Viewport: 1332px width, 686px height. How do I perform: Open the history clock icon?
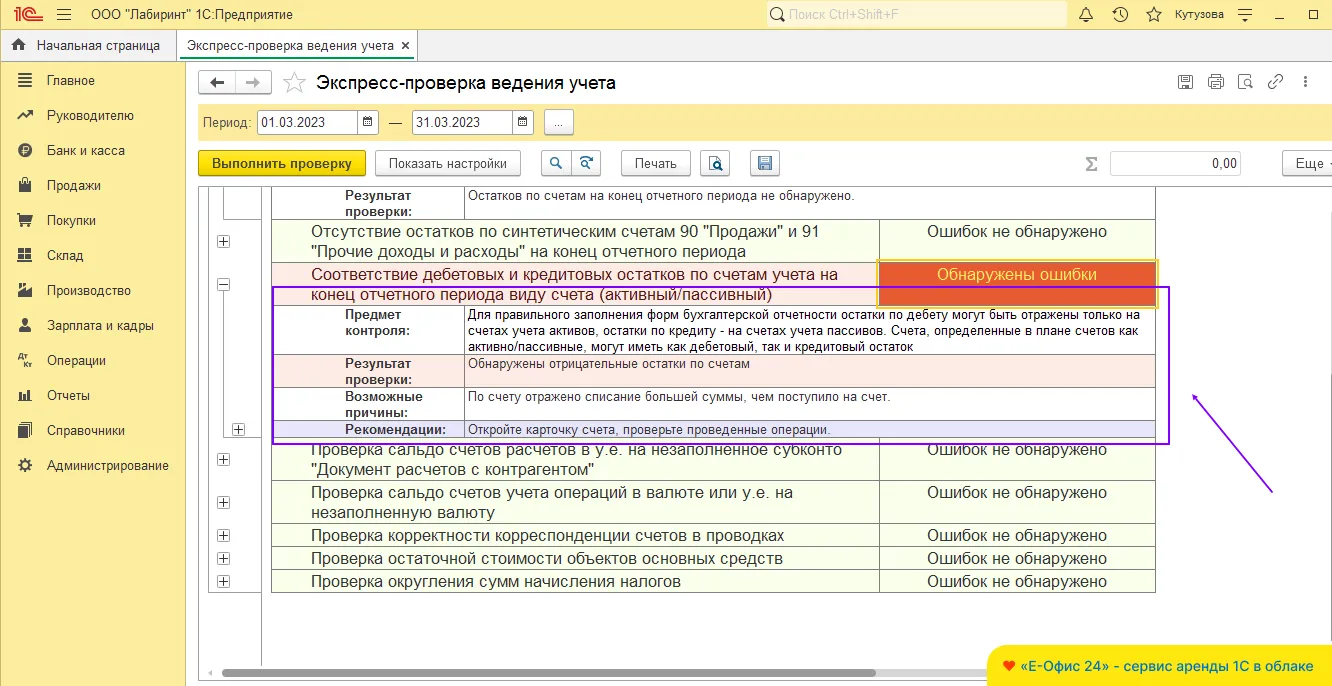coord(1120,15)
